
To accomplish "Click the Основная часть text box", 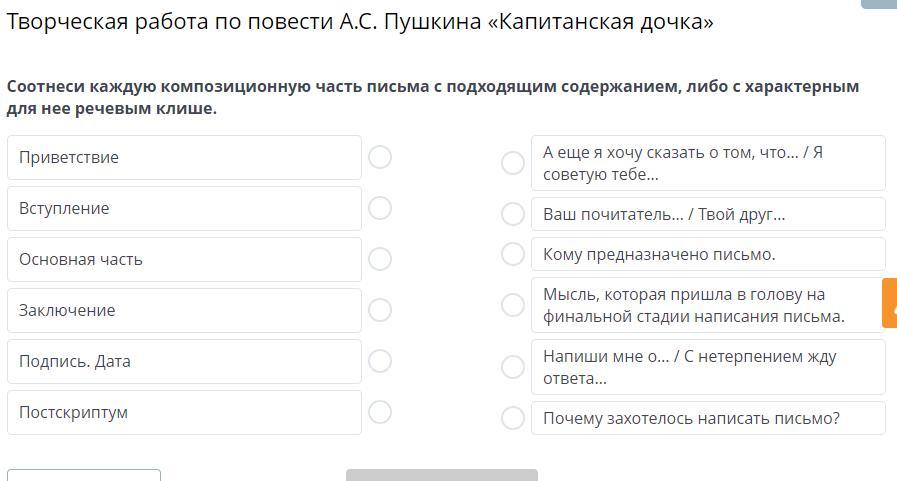I will [x=184, y=259].
